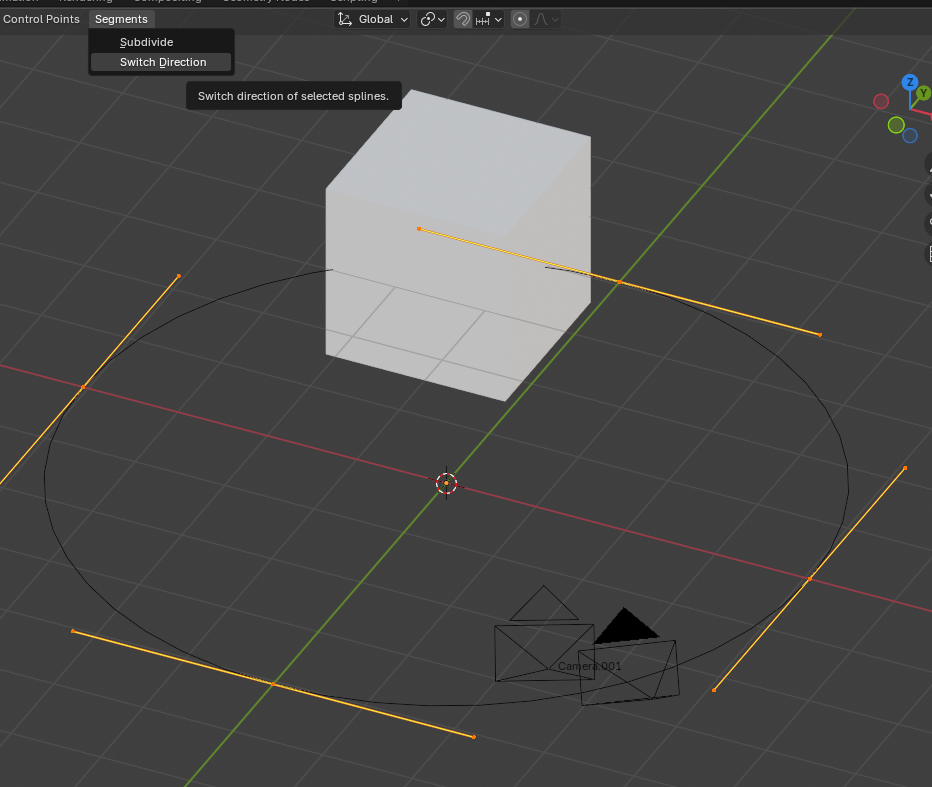The height and width of the screenshot is (787, 932).
Task: Open the pivot point dropdown
Action: (x=433, y=19)
